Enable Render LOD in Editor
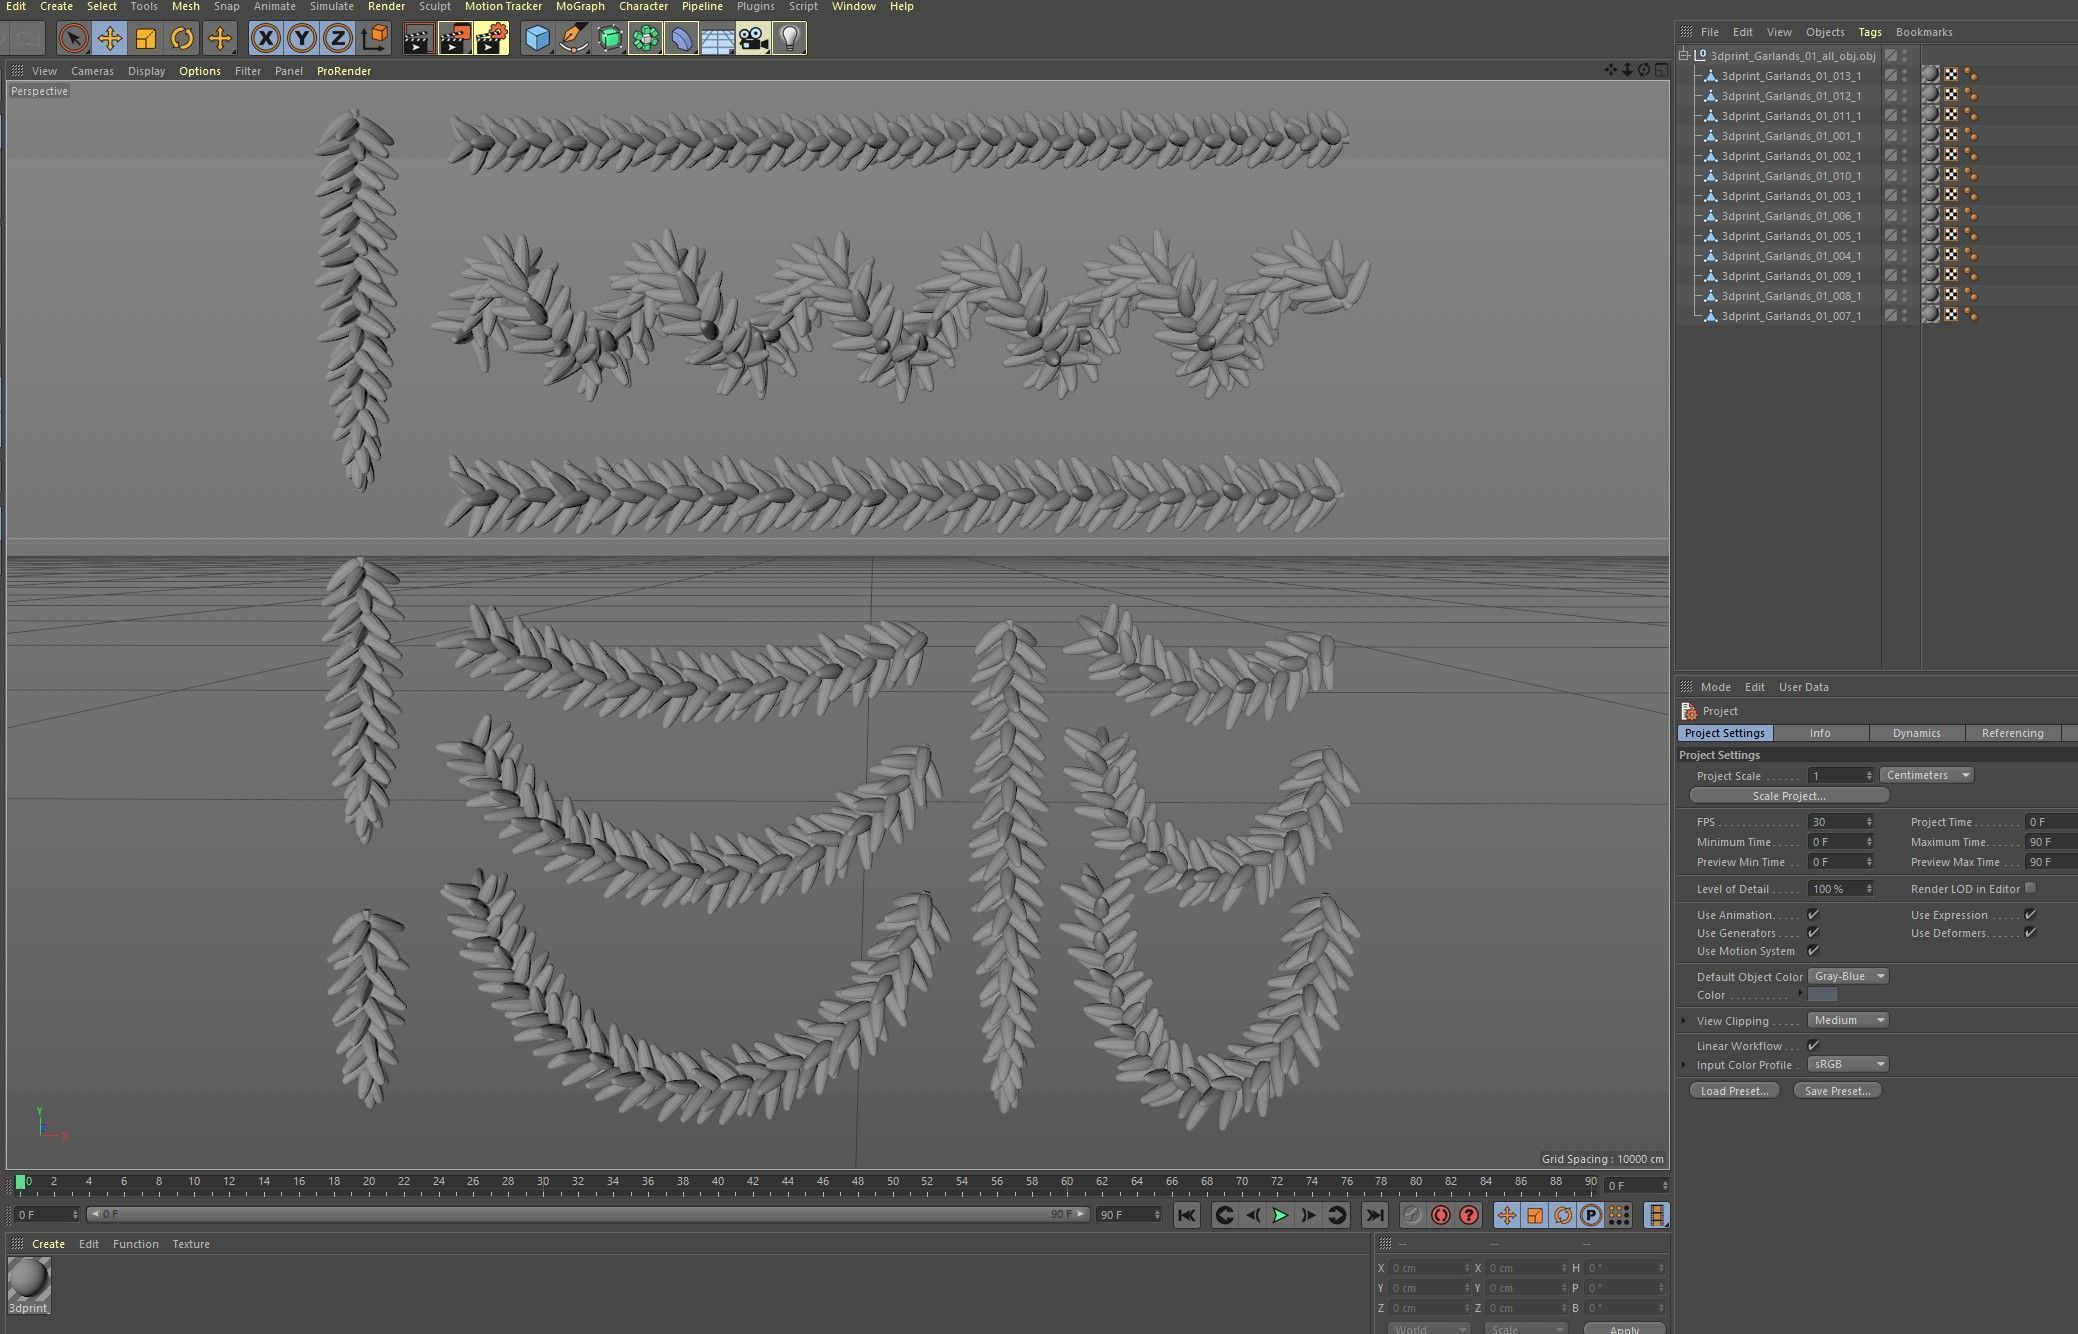 click(2030, 888)
